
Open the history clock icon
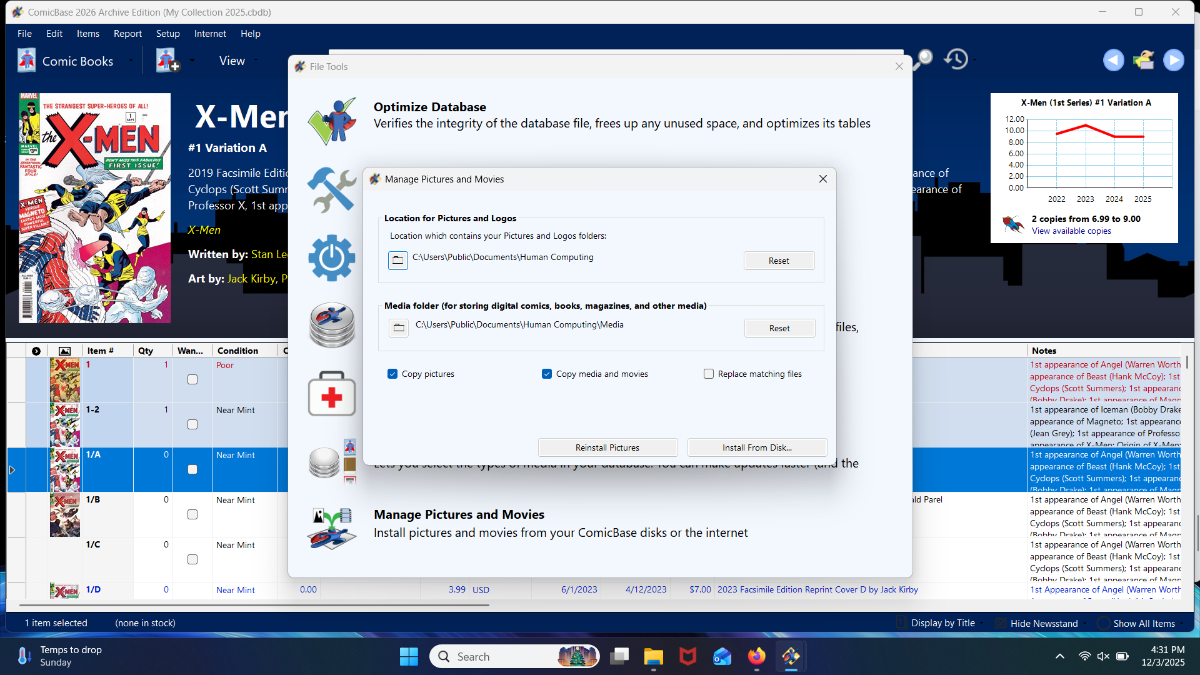[x=957, y=60]
